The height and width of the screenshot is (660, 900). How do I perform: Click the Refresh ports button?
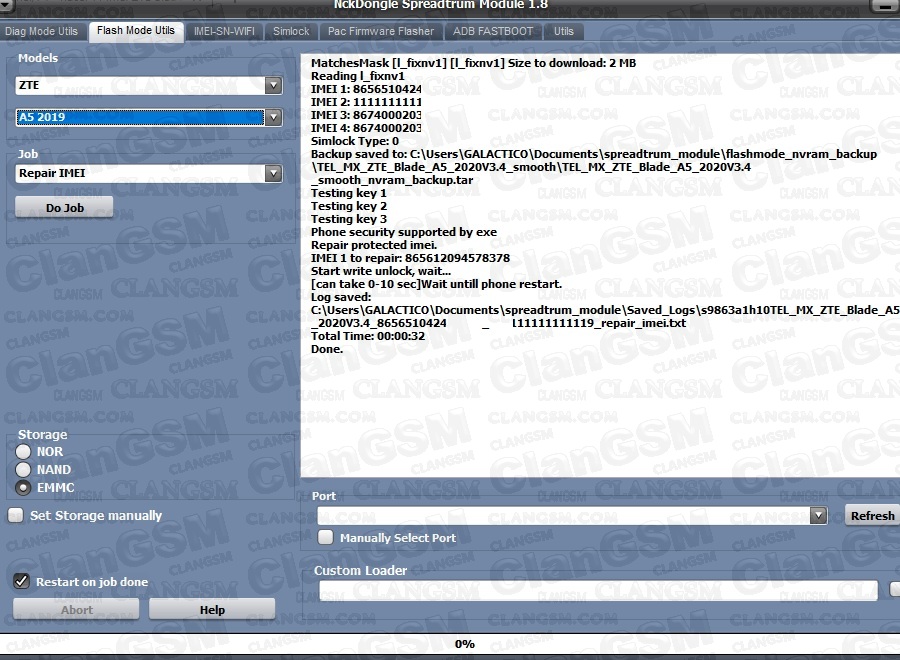872,515
